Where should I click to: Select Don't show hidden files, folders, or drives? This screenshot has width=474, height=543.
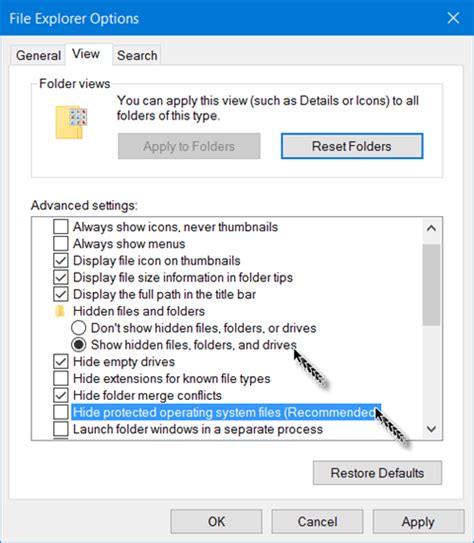[79, 328]
